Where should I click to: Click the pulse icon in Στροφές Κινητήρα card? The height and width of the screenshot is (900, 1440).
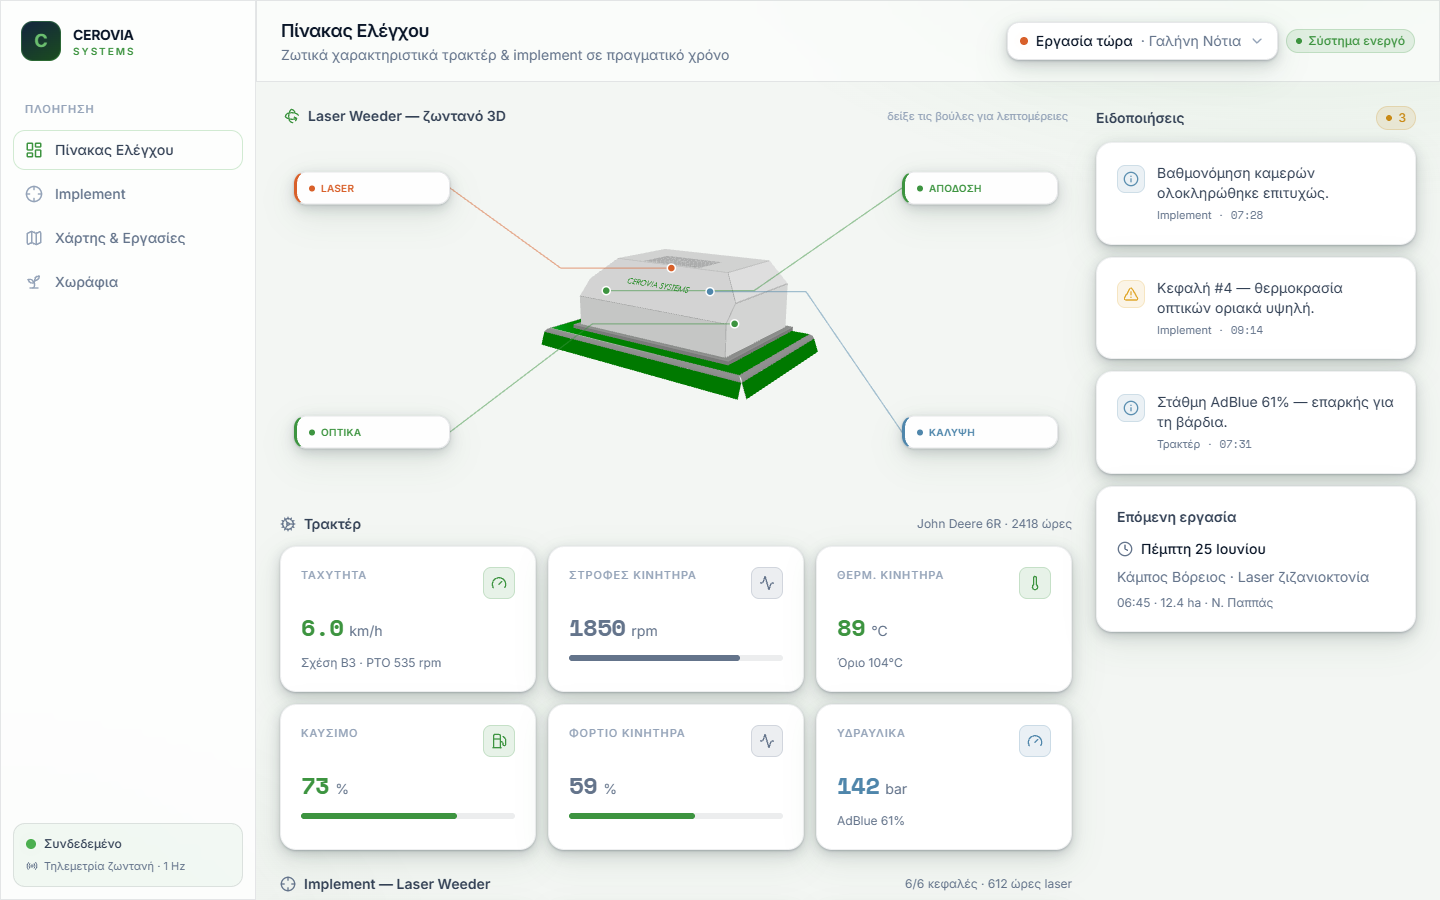[x=767, y=583]
